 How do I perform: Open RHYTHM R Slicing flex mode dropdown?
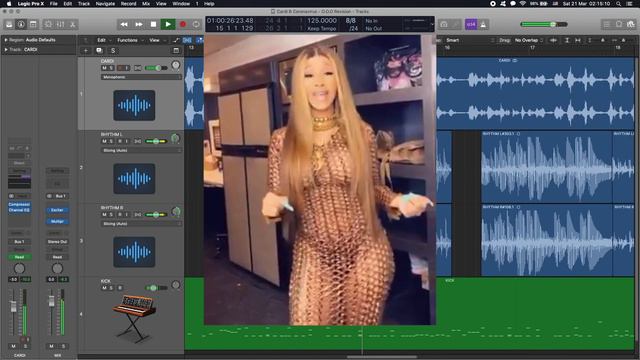pos(141,224)
